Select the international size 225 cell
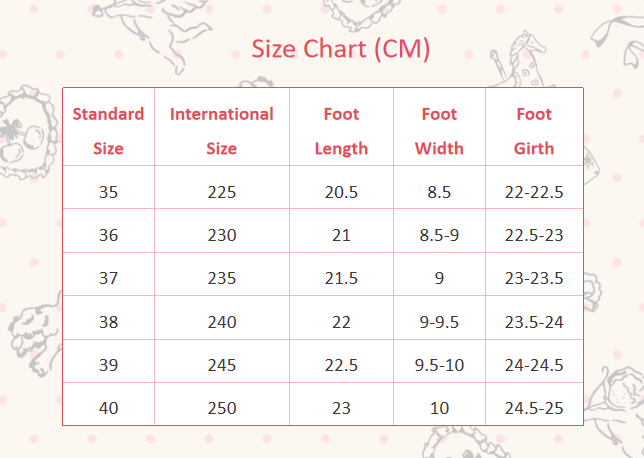 click(222, 192)
